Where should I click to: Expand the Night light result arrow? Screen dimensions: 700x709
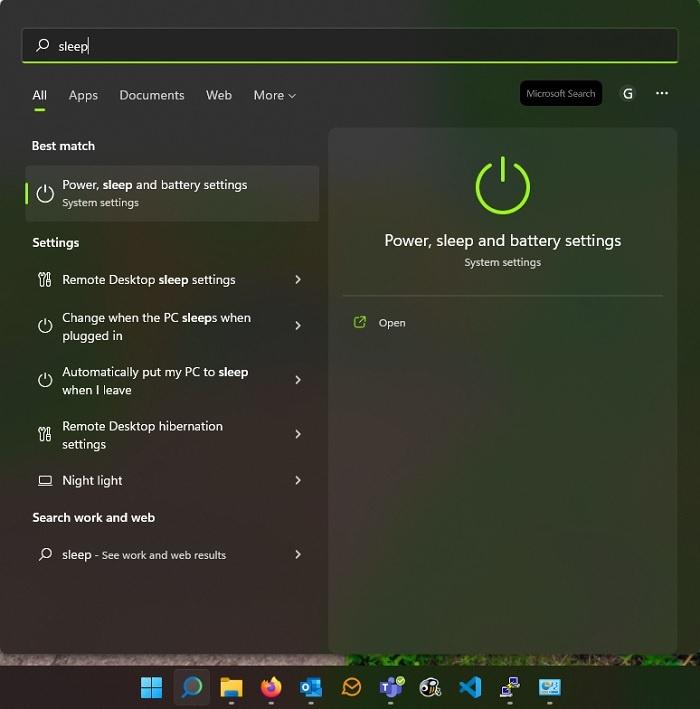point(298,481)
